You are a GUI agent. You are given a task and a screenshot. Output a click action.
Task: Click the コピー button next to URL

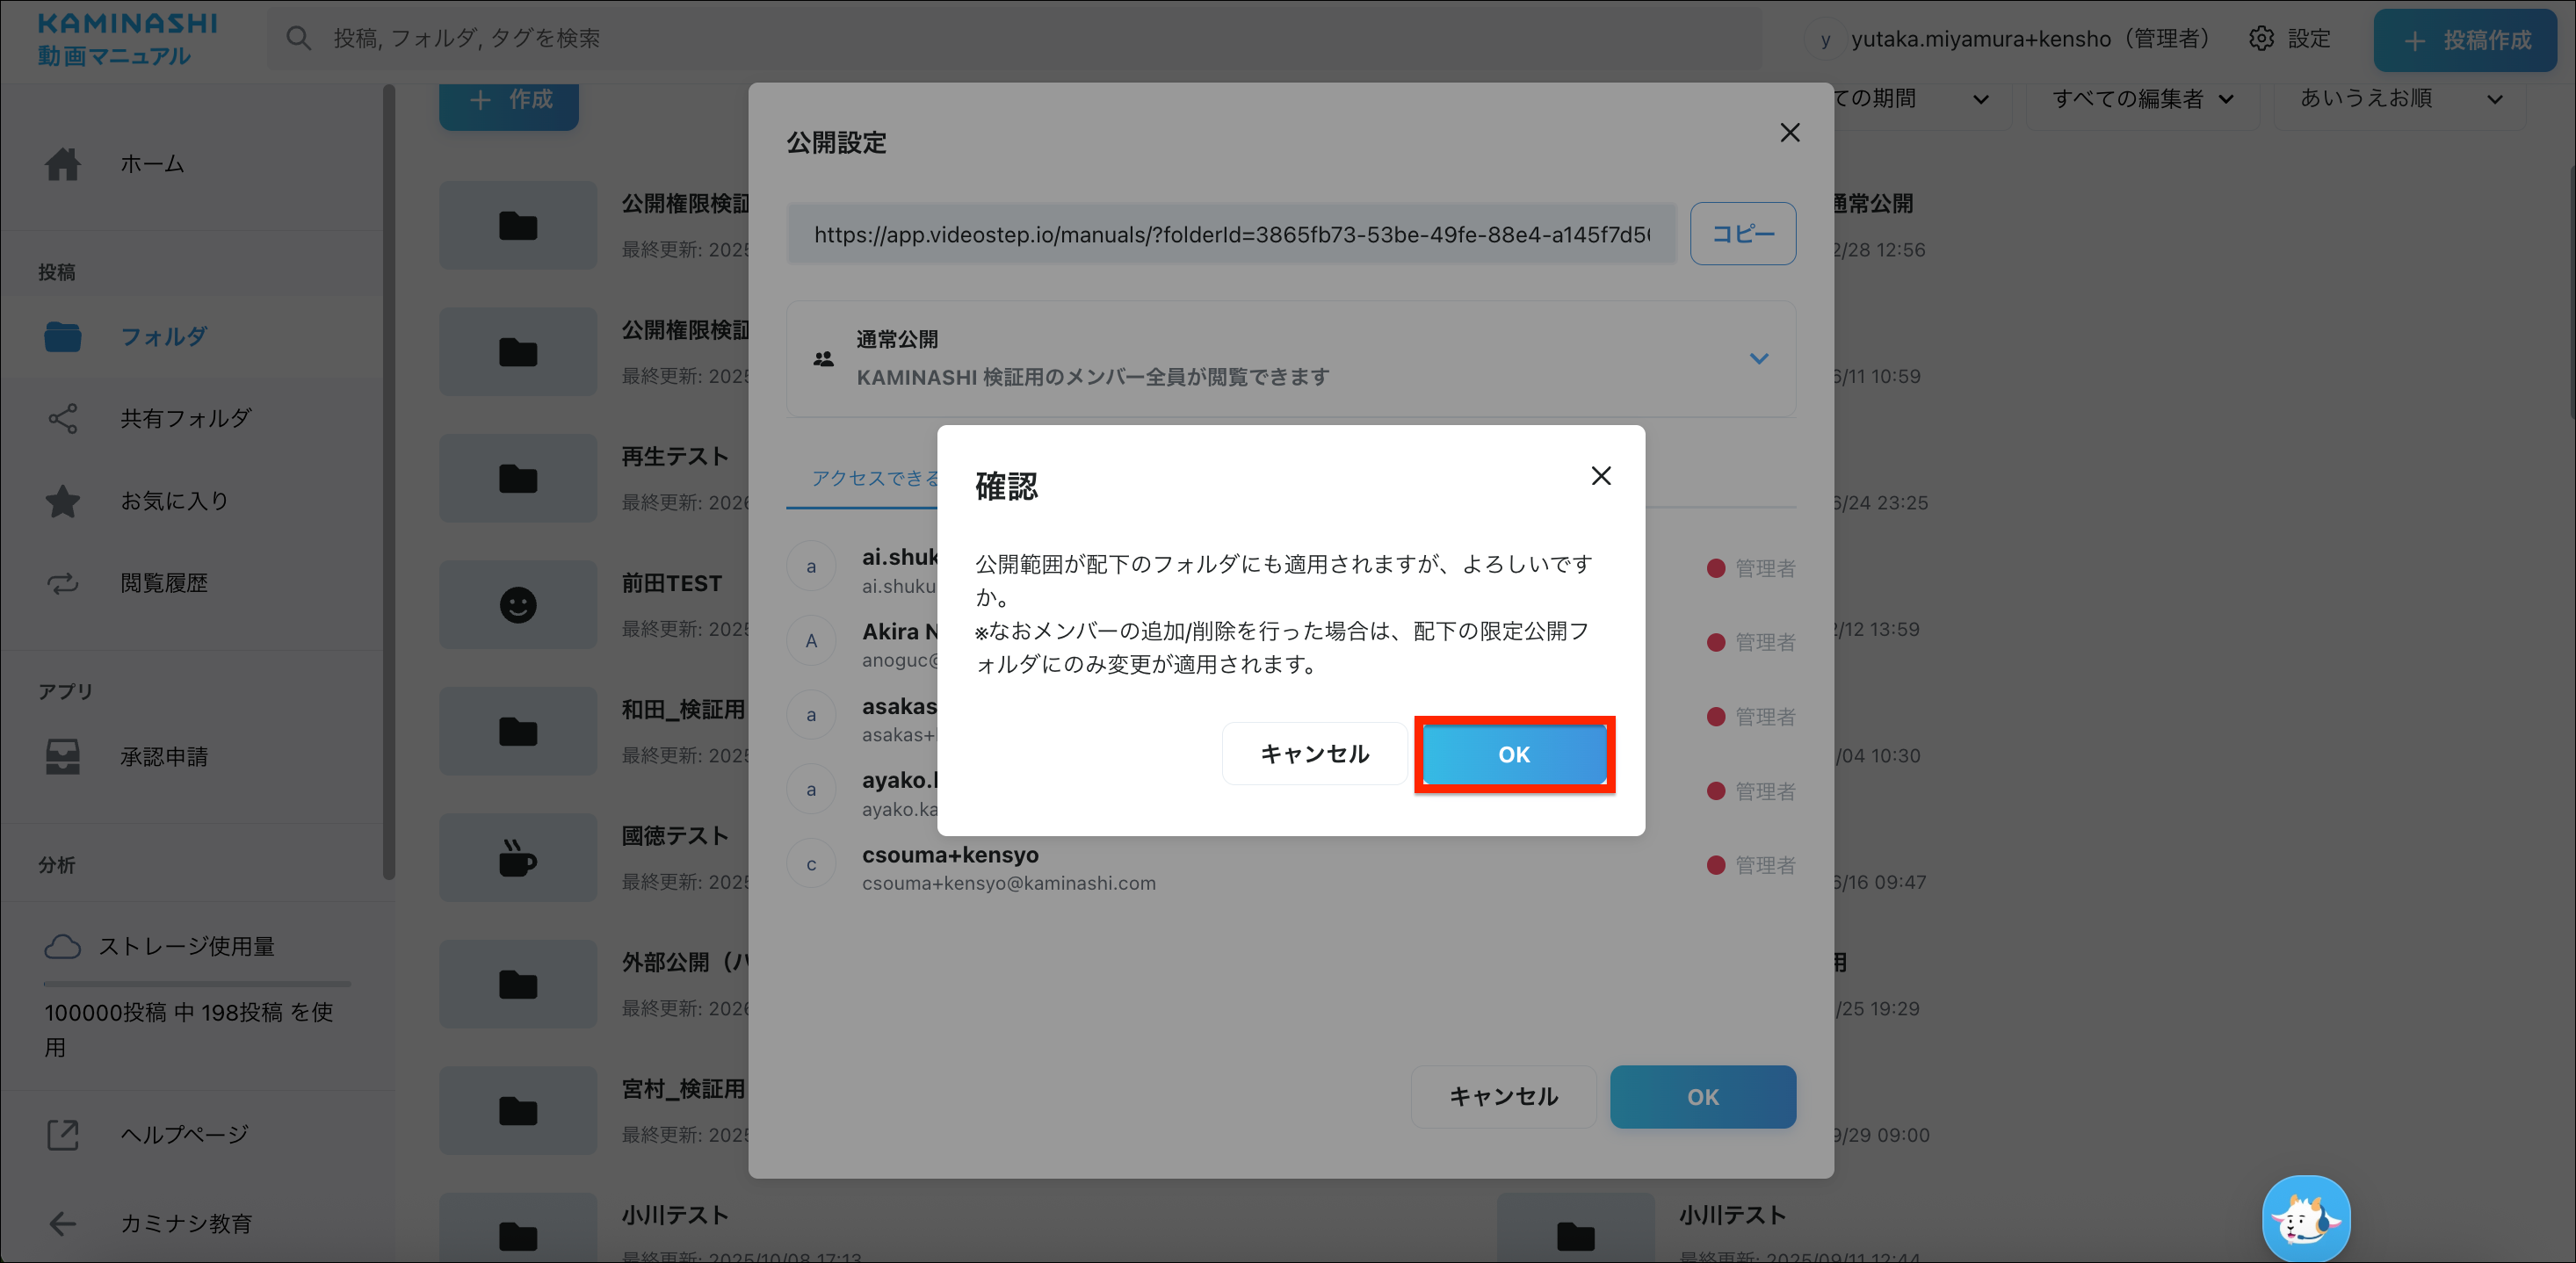(x=1742, y=234)
